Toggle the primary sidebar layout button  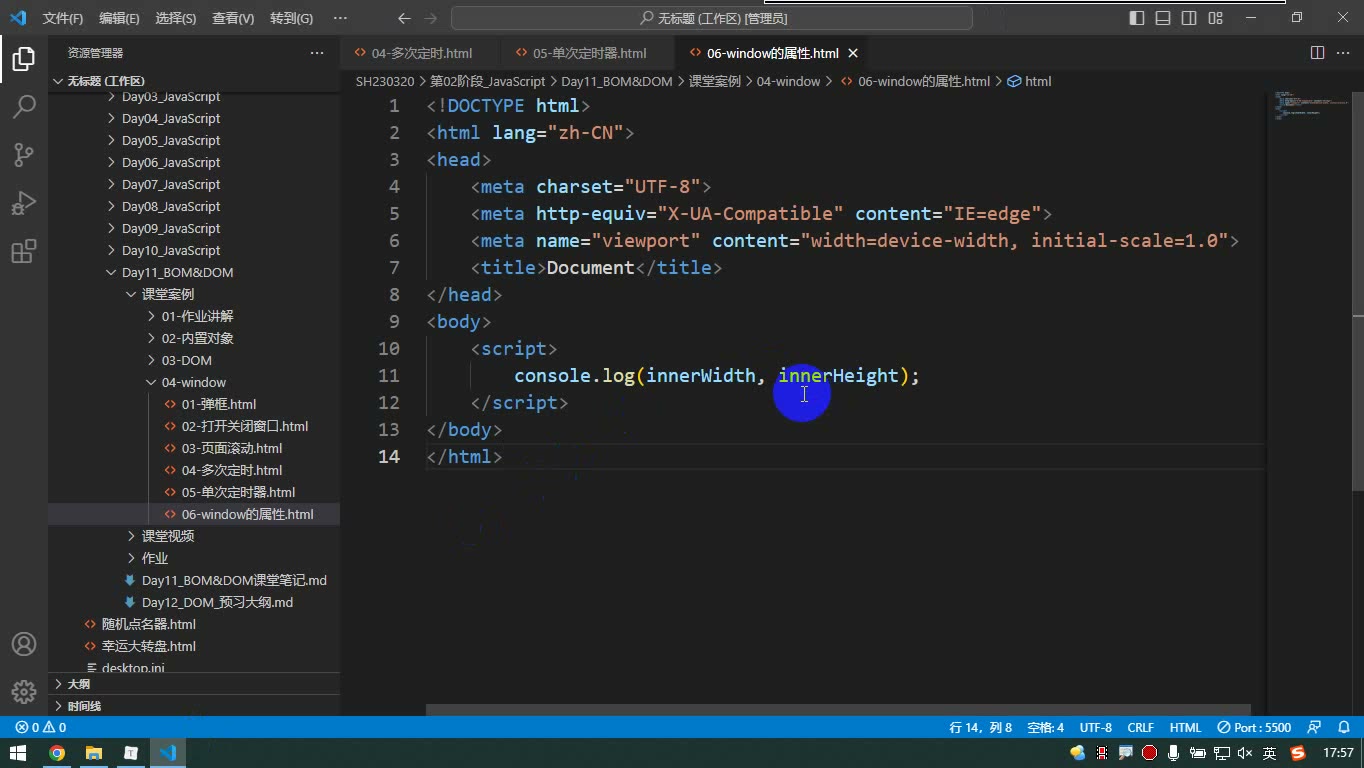[x=1137, y=18]
